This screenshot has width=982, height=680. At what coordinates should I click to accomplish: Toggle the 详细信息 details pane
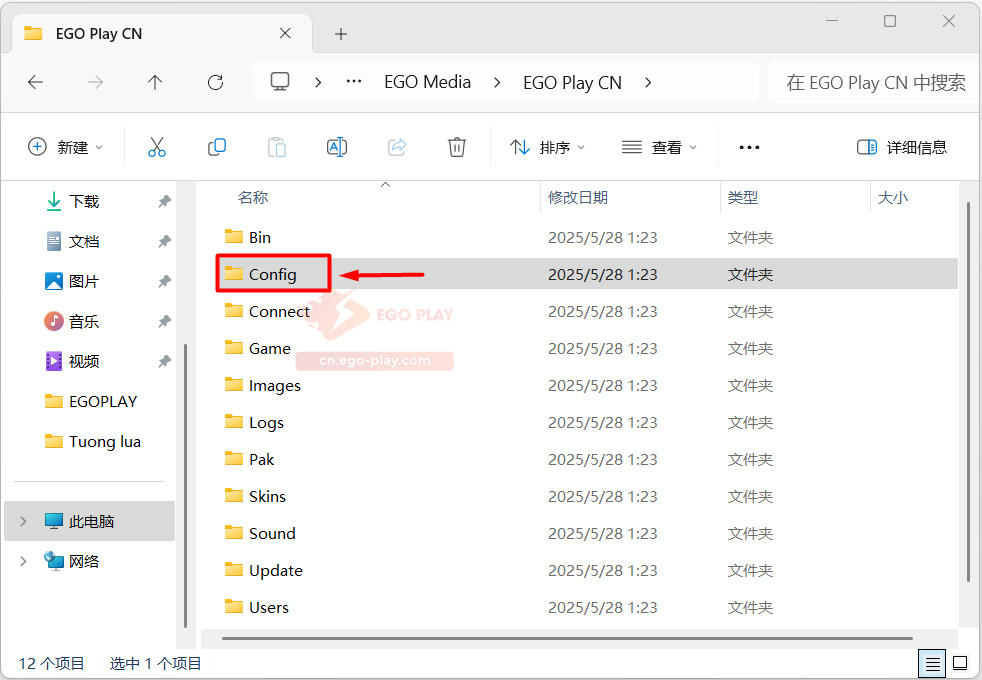point(902,147)
